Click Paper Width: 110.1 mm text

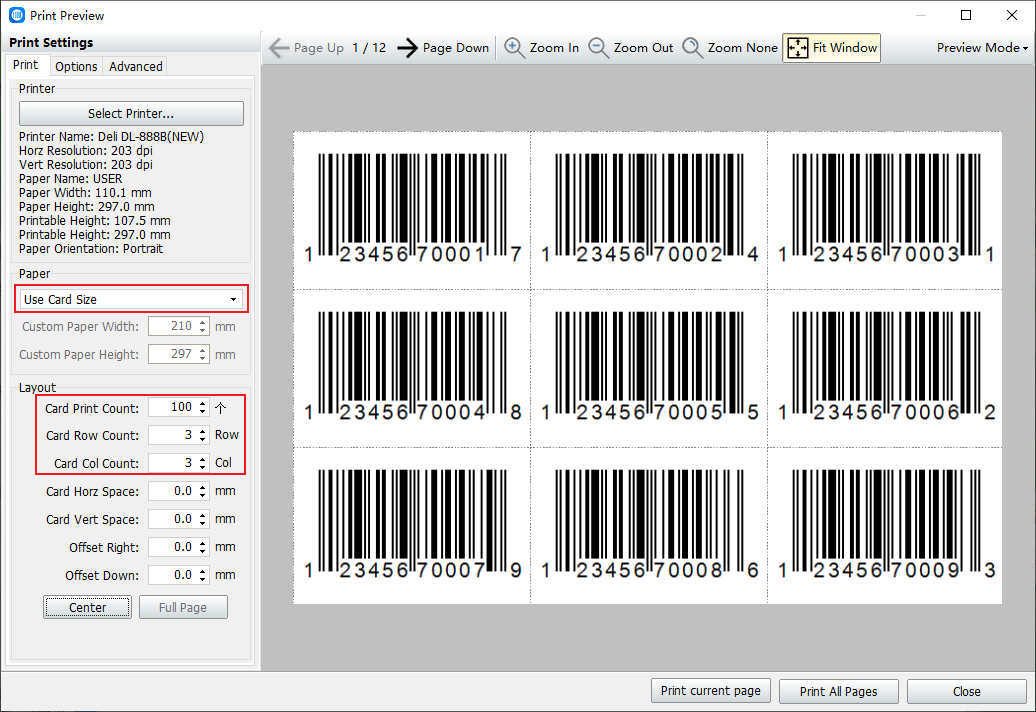coord(85,193)
